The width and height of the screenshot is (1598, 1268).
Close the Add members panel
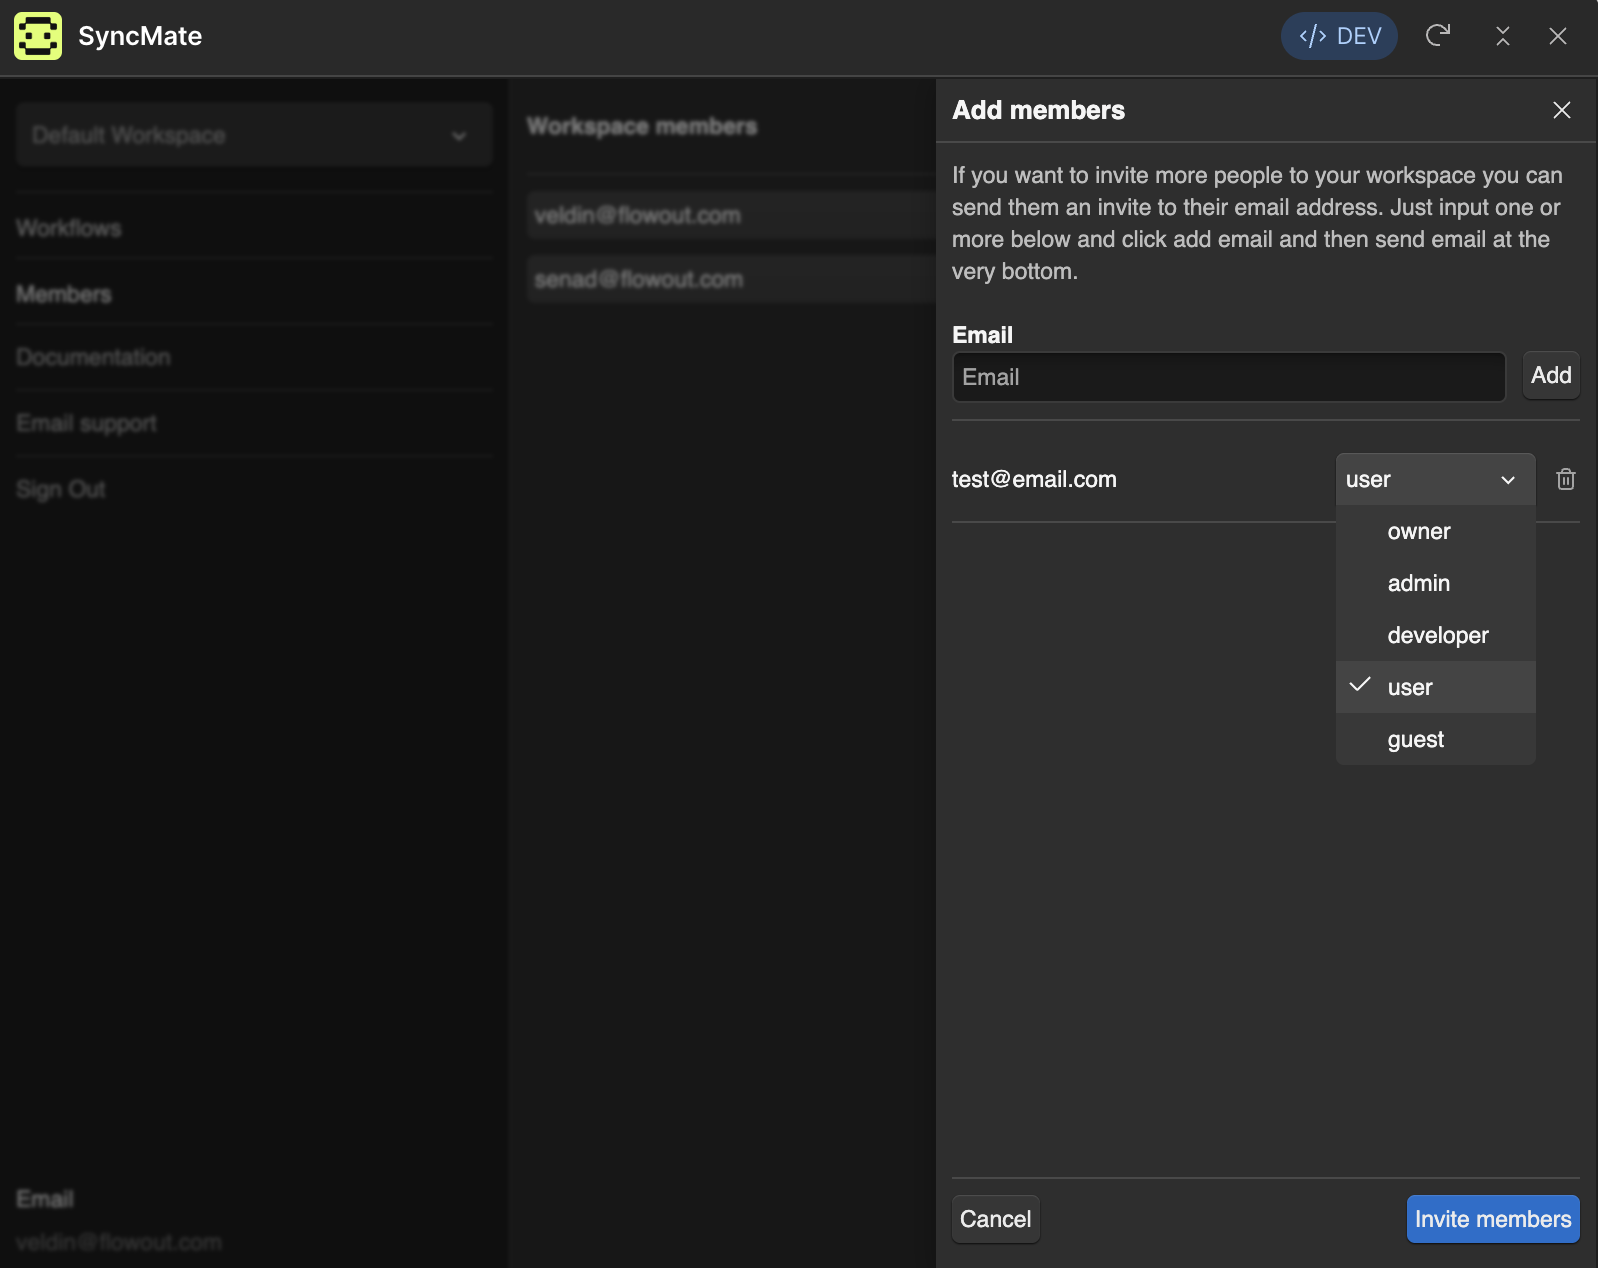[x=1561, y=110]
